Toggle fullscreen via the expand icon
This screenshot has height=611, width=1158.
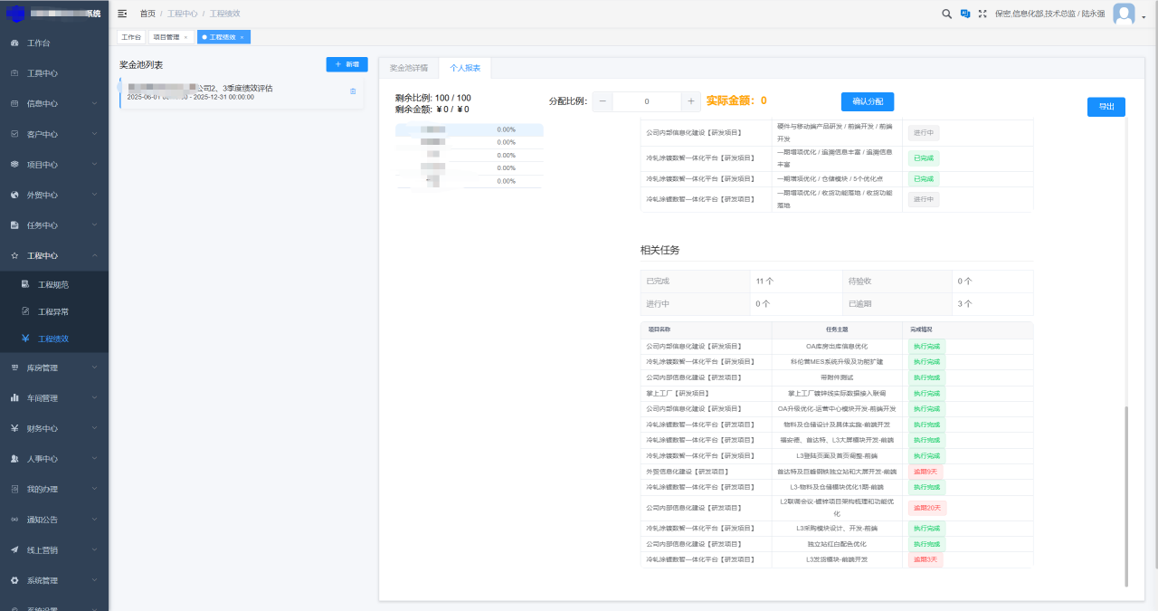pyautogui.click(x=982, y=14)
